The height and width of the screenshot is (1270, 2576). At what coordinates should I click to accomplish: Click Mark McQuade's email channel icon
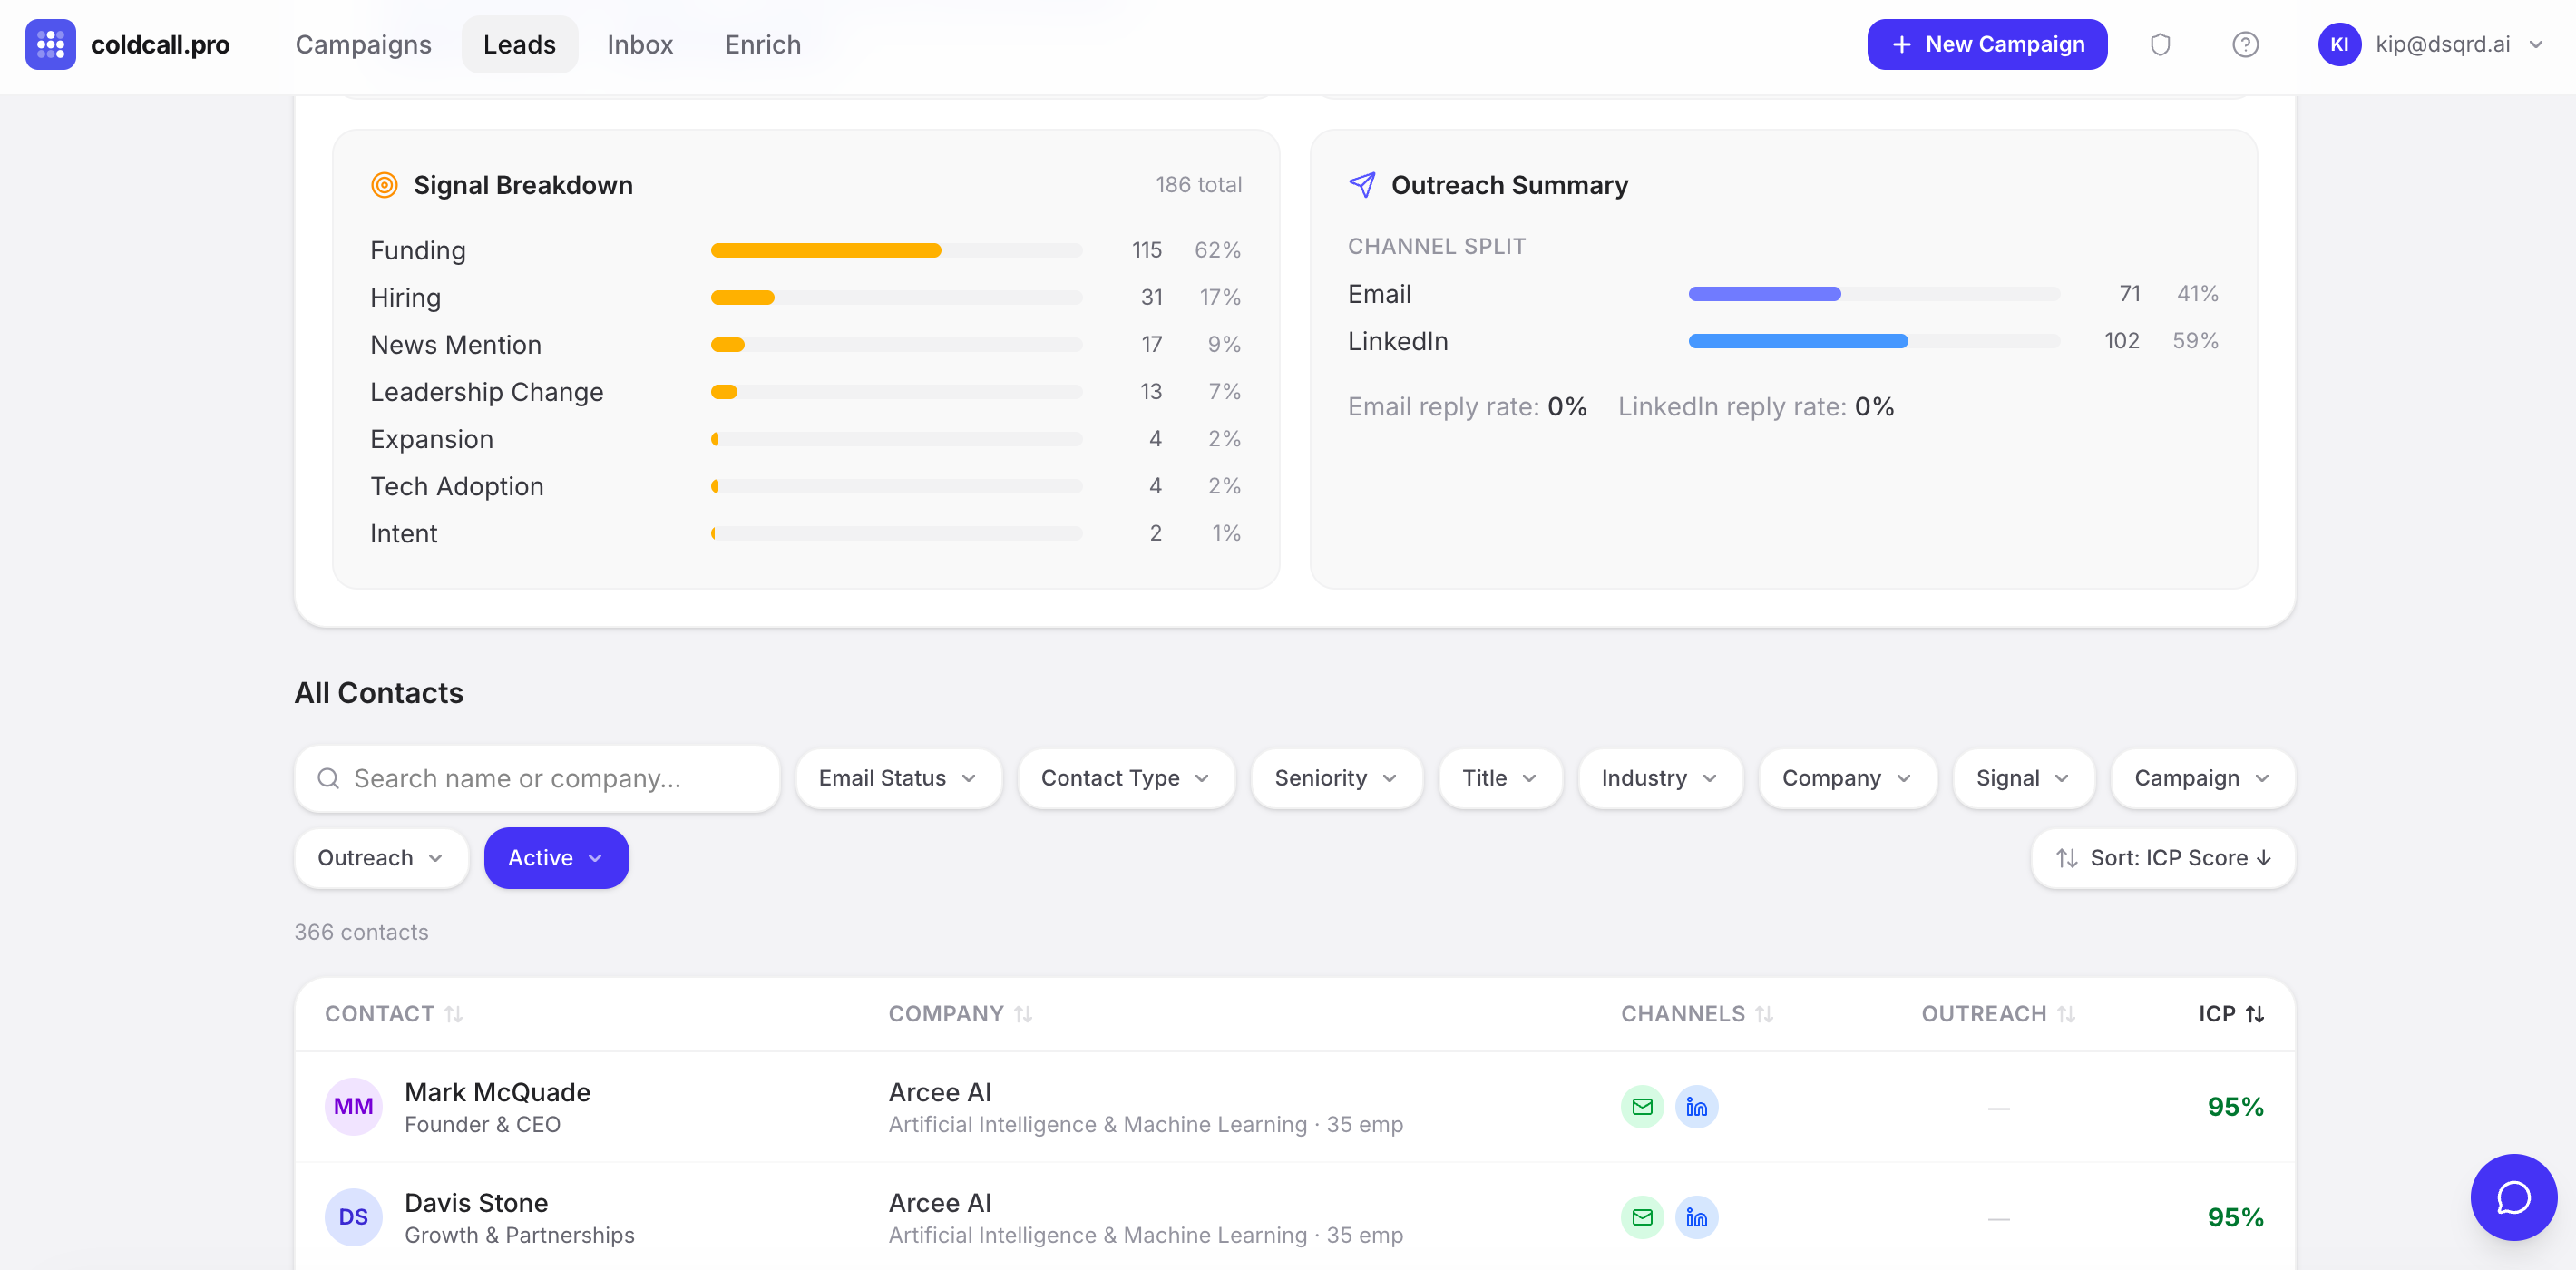1641,1106
